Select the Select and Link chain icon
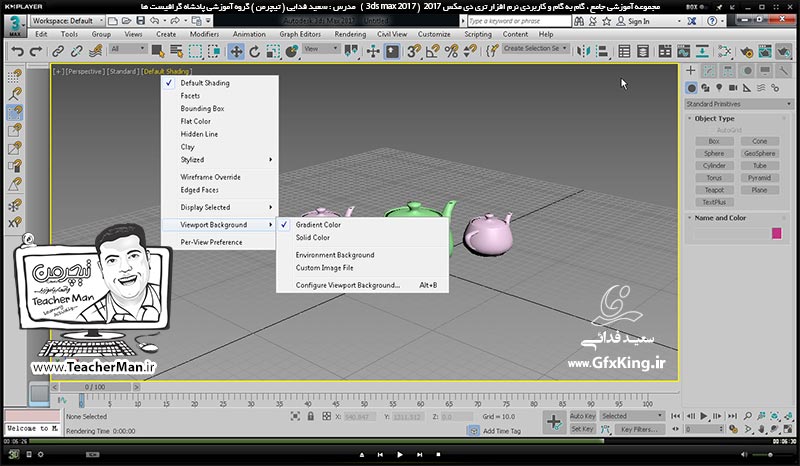 pyautogui.click(x=58, y=52)
